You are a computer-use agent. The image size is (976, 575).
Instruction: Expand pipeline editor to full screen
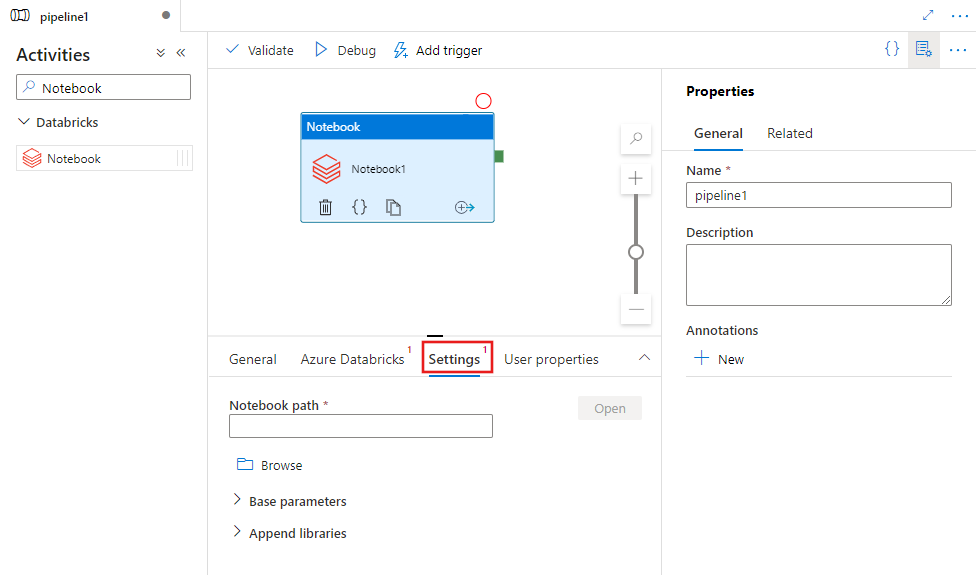tap(928, 15)
